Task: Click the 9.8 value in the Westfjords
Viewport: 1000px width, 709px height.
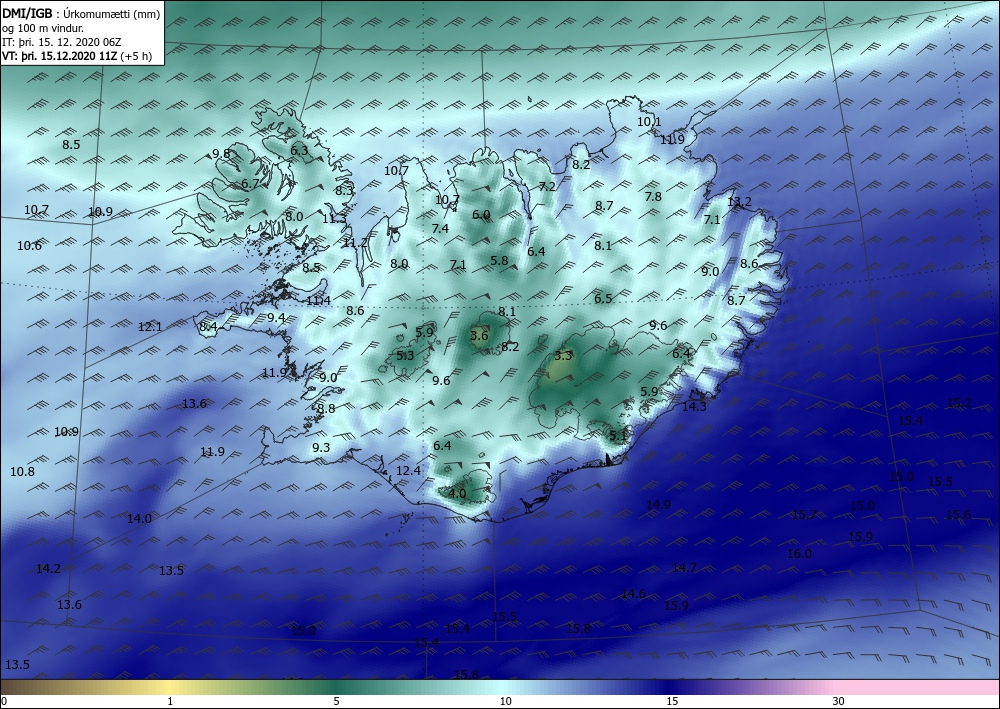Action: [221, 153]
